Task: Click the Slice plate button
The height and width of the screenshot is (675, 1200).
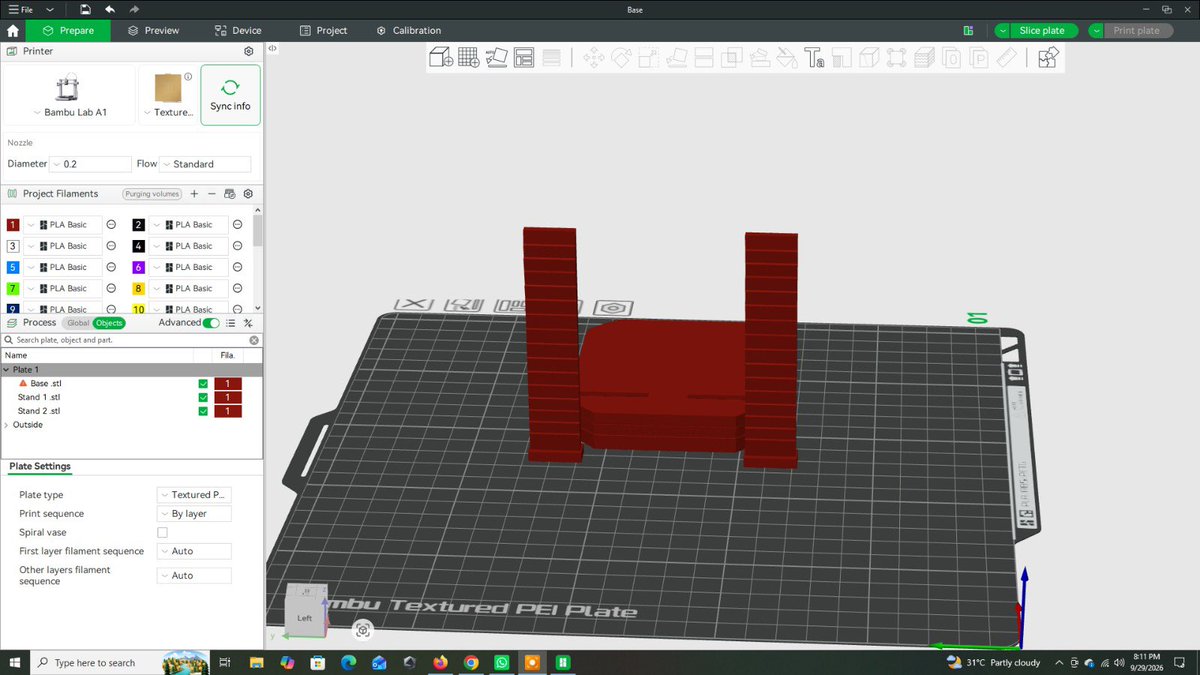Action: (x=1045, y=31)
